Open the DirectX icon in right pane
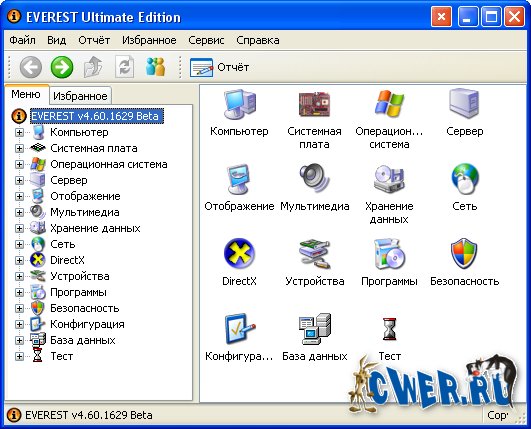 click(x=239, y=253)
